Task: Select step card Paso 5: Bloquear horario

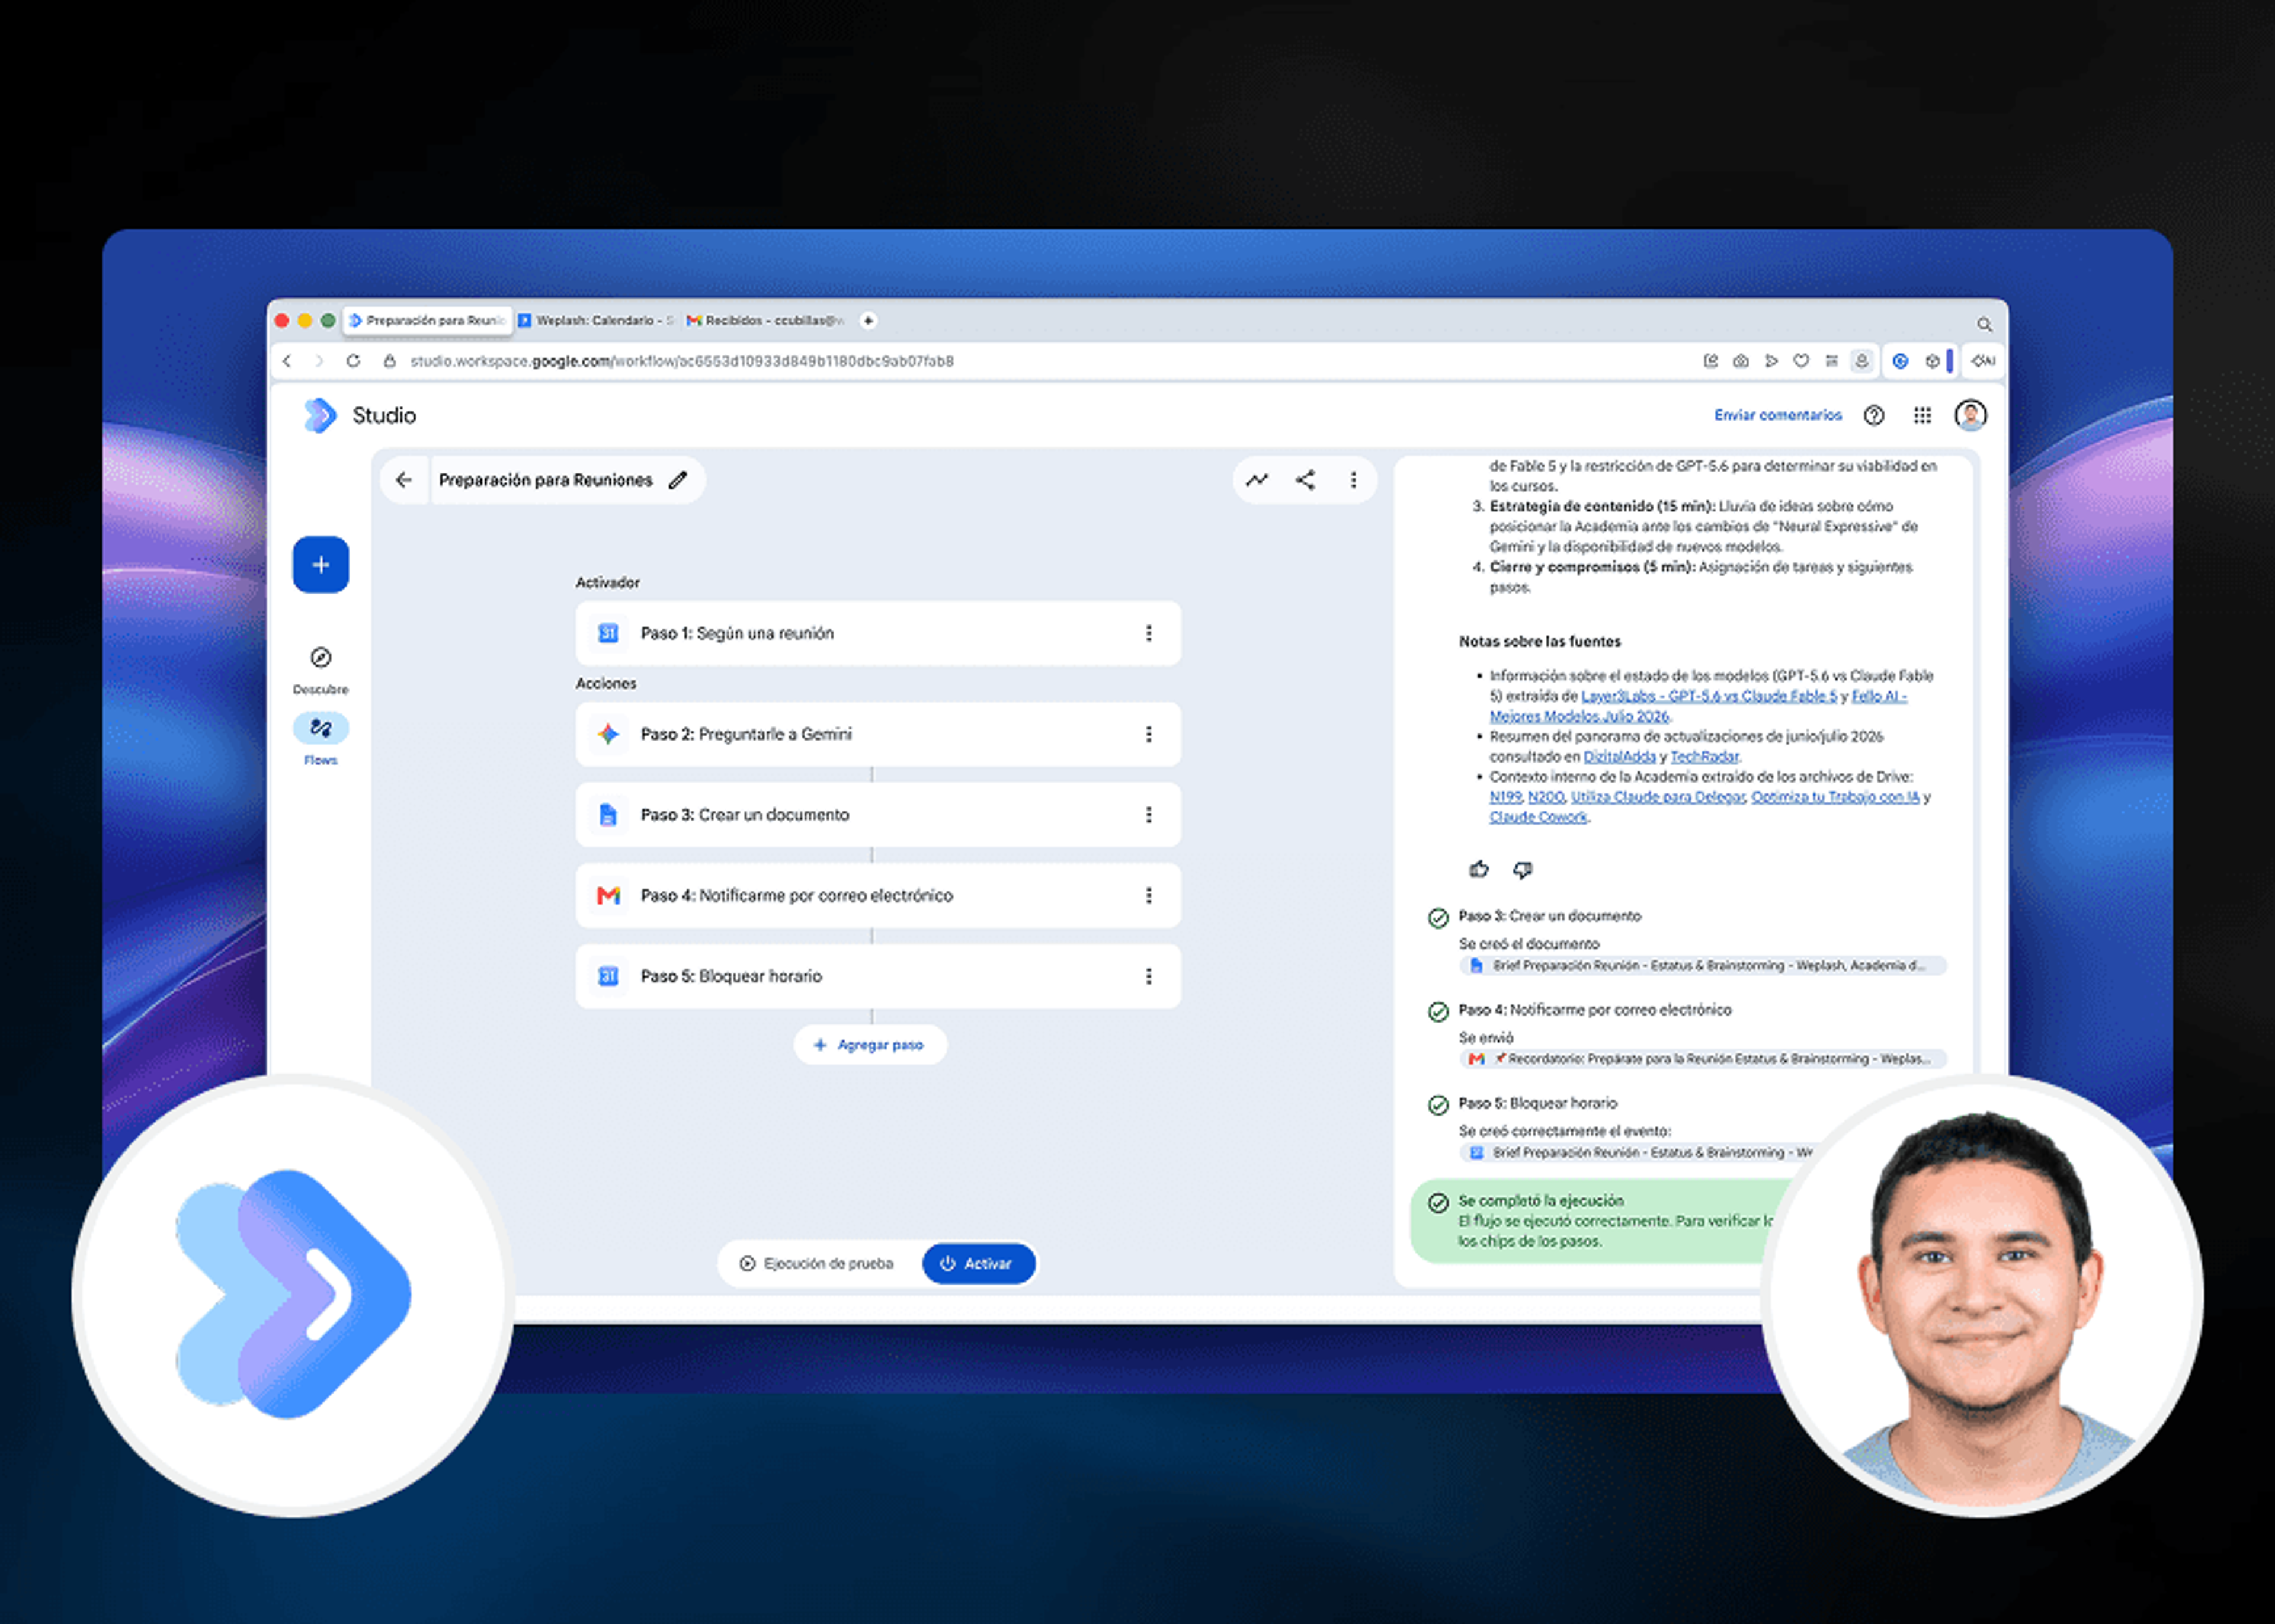Action: (x=878, y=976)
